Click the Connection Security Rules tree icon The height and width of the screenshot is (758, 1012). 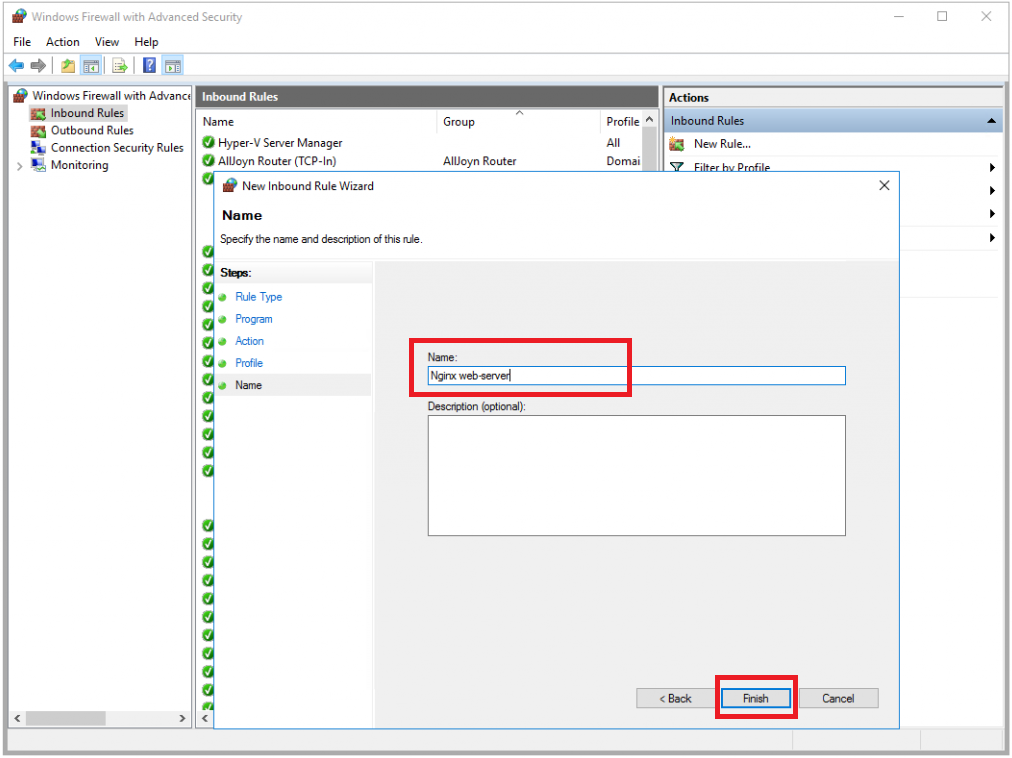[x=39, y=148]
